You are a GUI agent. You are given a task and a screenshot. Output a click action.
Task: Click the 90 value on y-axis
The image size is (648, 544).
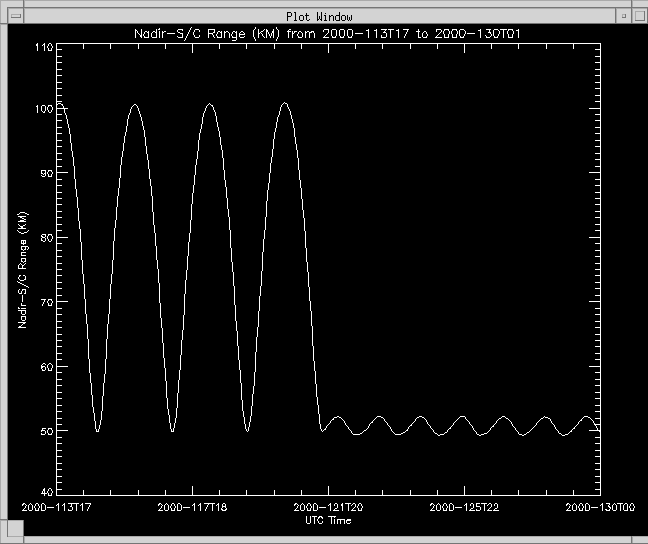pos(44,173)
